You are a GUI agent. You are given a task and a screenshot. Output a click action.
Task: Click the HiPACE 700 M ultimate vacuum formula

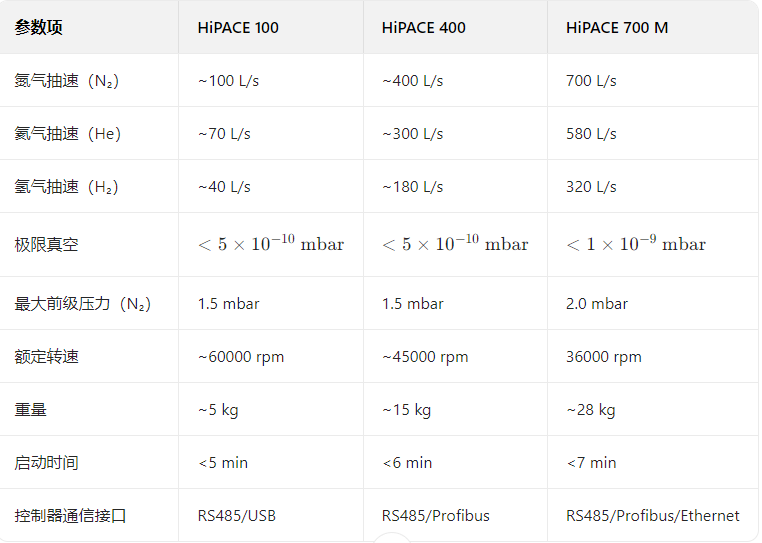pyautogui.click(x=636, y=245)
